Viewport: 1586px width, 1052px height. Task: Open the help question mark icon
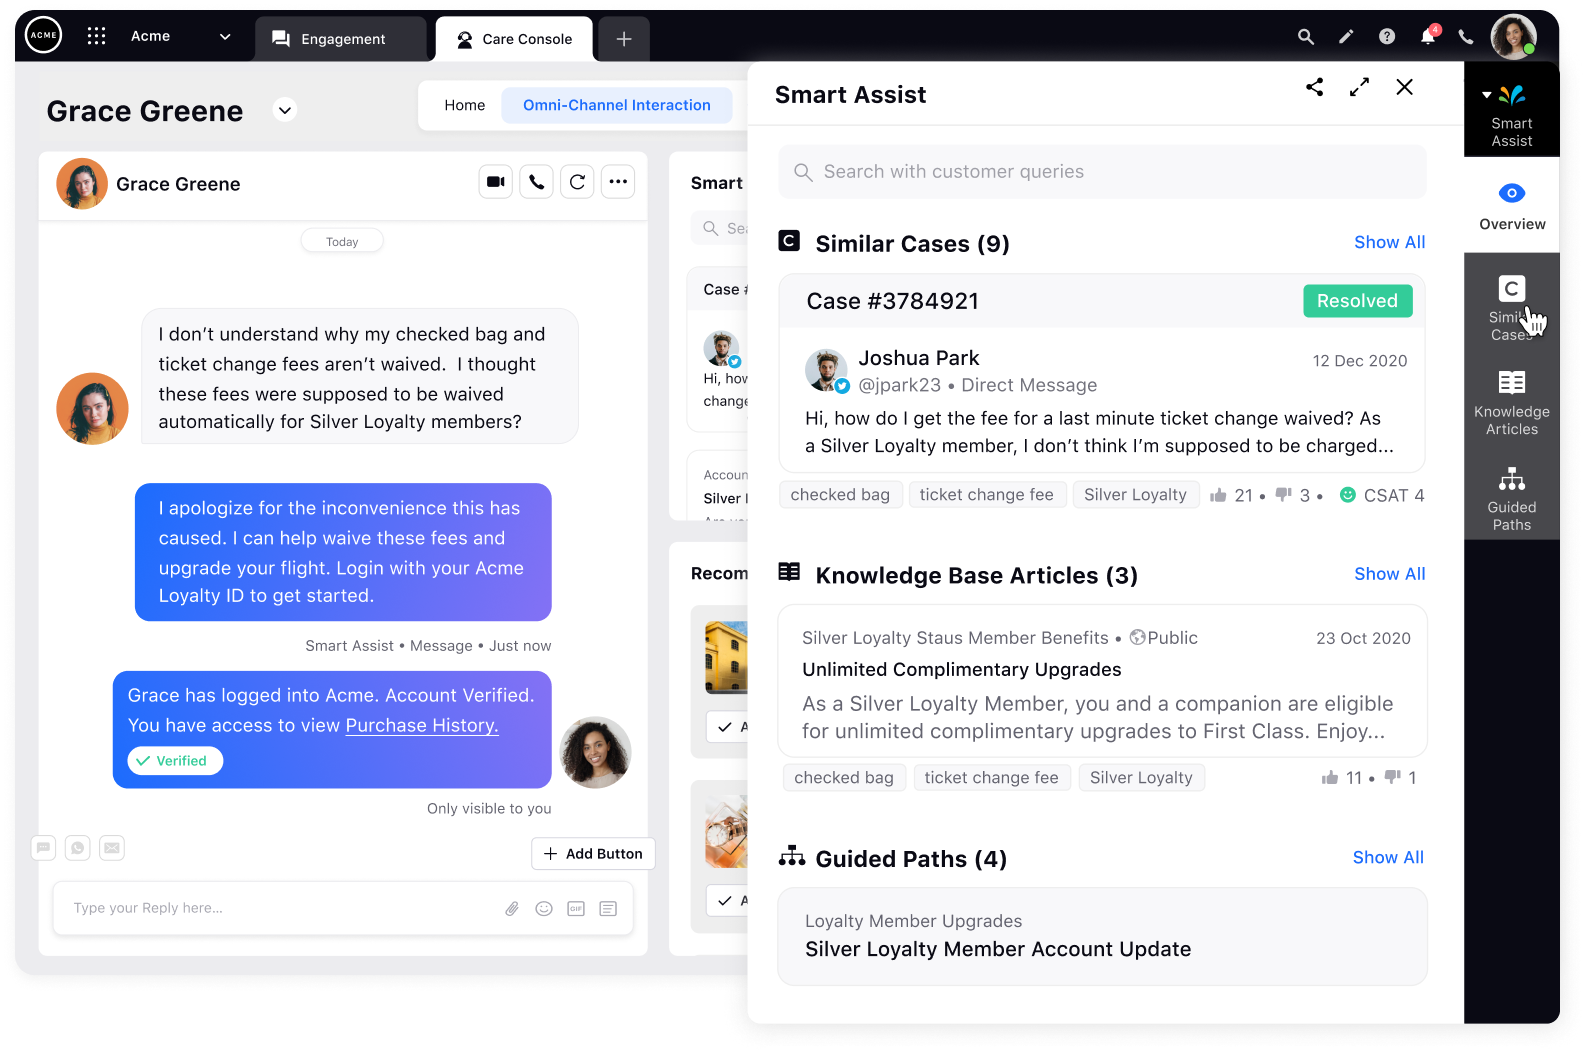(x=1387, y=37)
